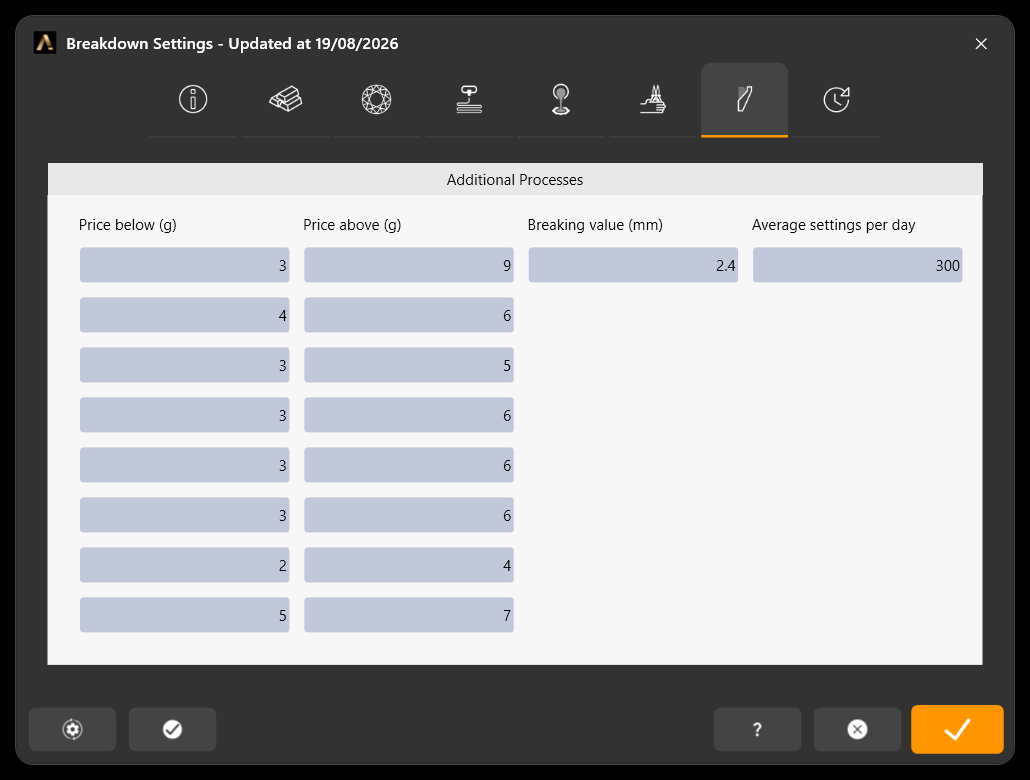Edit Price below field in first row
The width and height of the screenshot is (1030, 780).
pos(185,265)
